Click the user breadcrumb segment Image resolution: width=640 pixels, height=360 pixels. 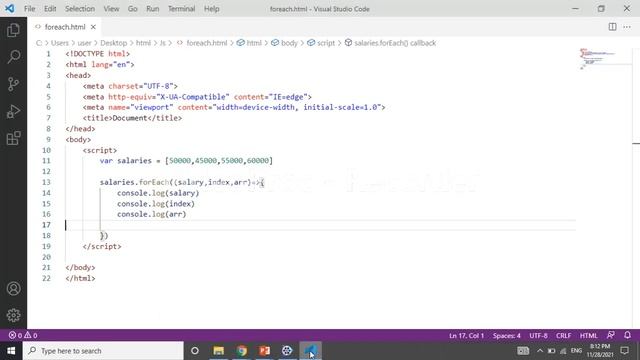point(84,43)
